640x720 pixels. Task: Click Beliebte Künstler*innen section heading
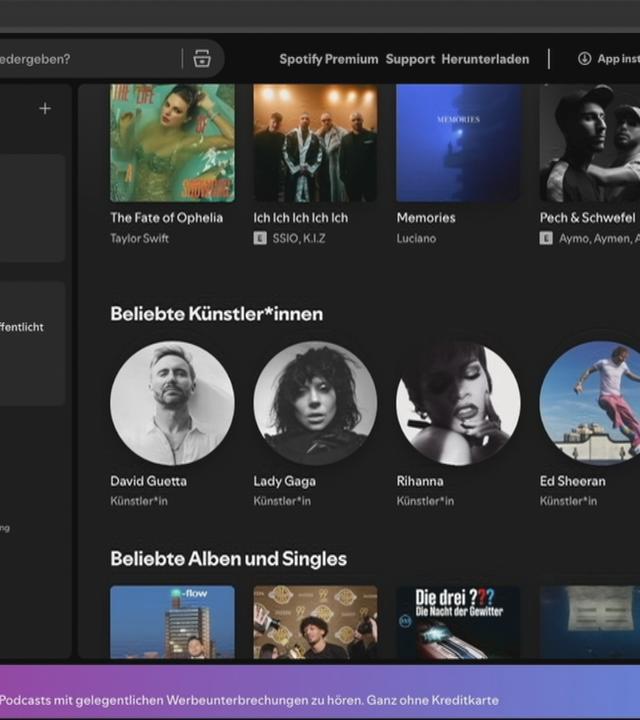tap(216, 314)
